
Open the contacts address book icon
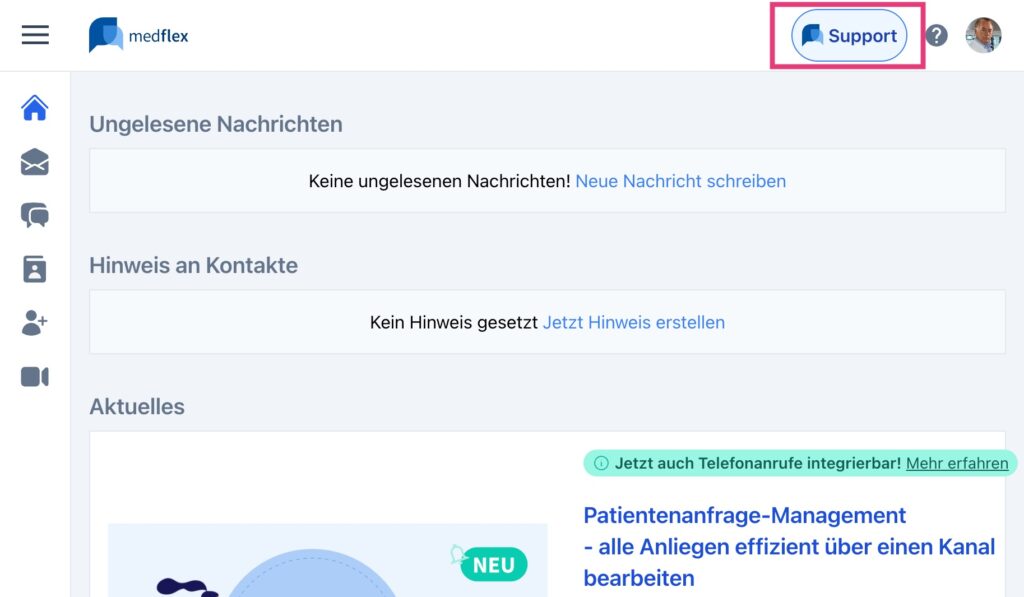pos(35,268)
